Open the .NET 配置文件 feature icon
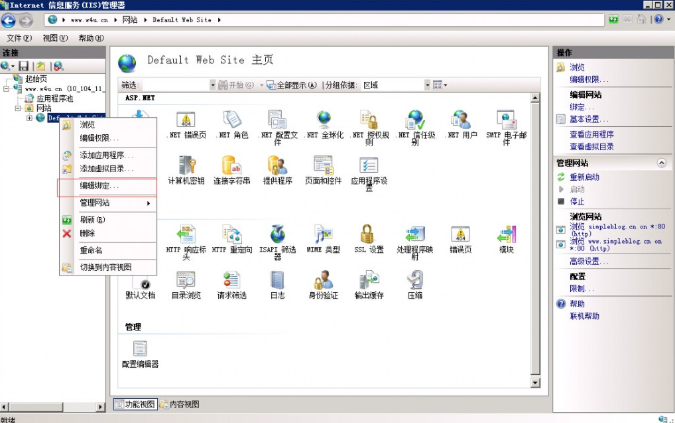 [x=278, y=120]
